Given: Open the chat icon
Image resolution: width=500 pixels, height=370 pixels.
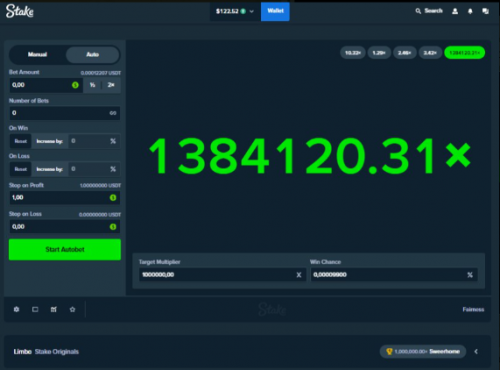Looking at the screenshot, I should 485,11.
